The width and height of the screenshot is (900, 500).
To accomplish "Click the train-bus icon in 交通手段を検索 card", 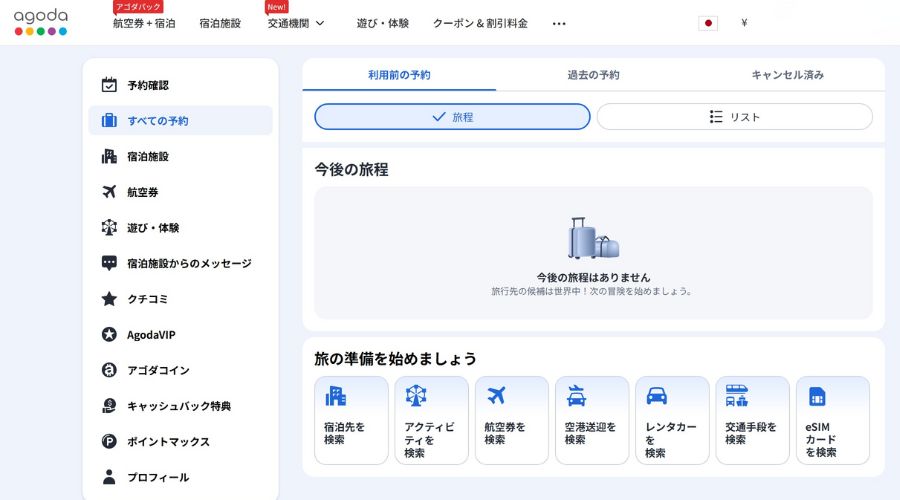I will (x=736, y=396).
